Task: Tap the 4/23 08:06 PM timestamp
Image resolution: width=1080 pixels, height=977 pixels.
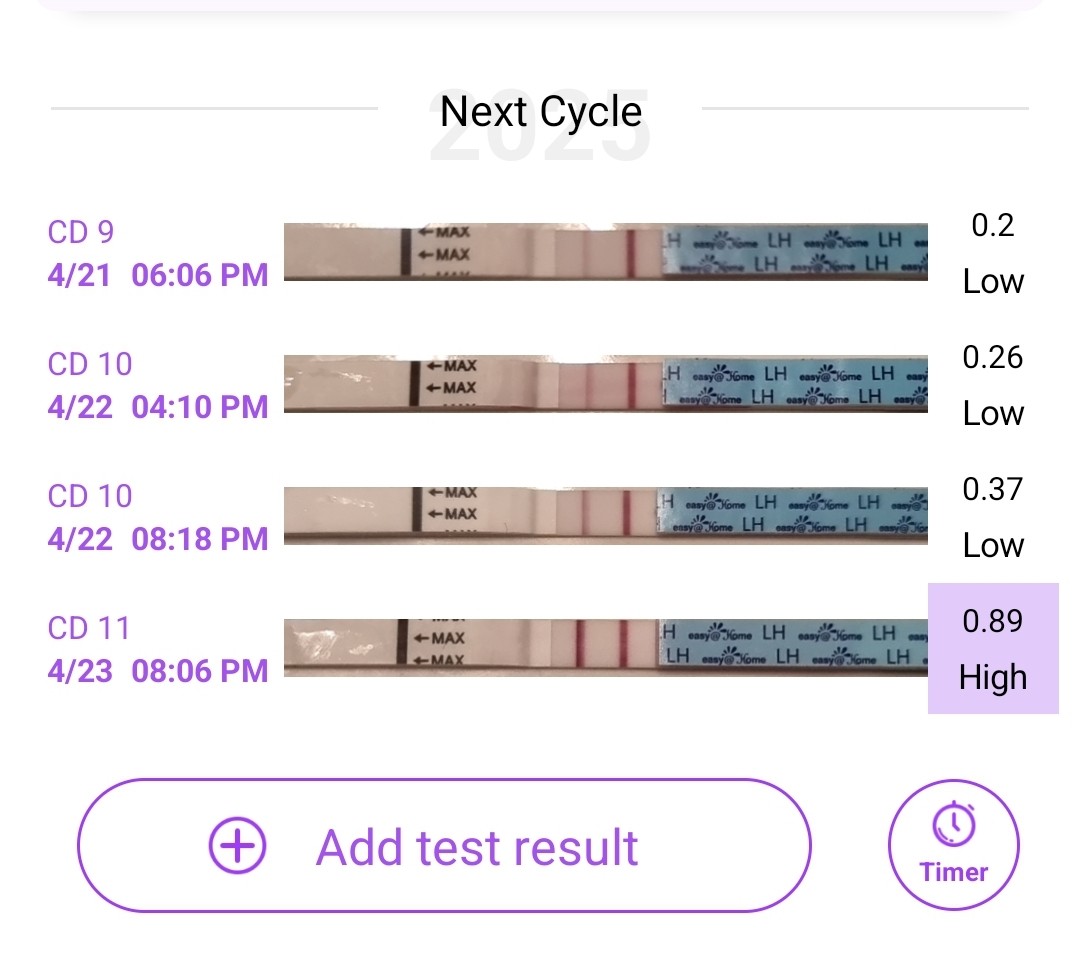Action: pyautogui.click(x=158, y=671)
